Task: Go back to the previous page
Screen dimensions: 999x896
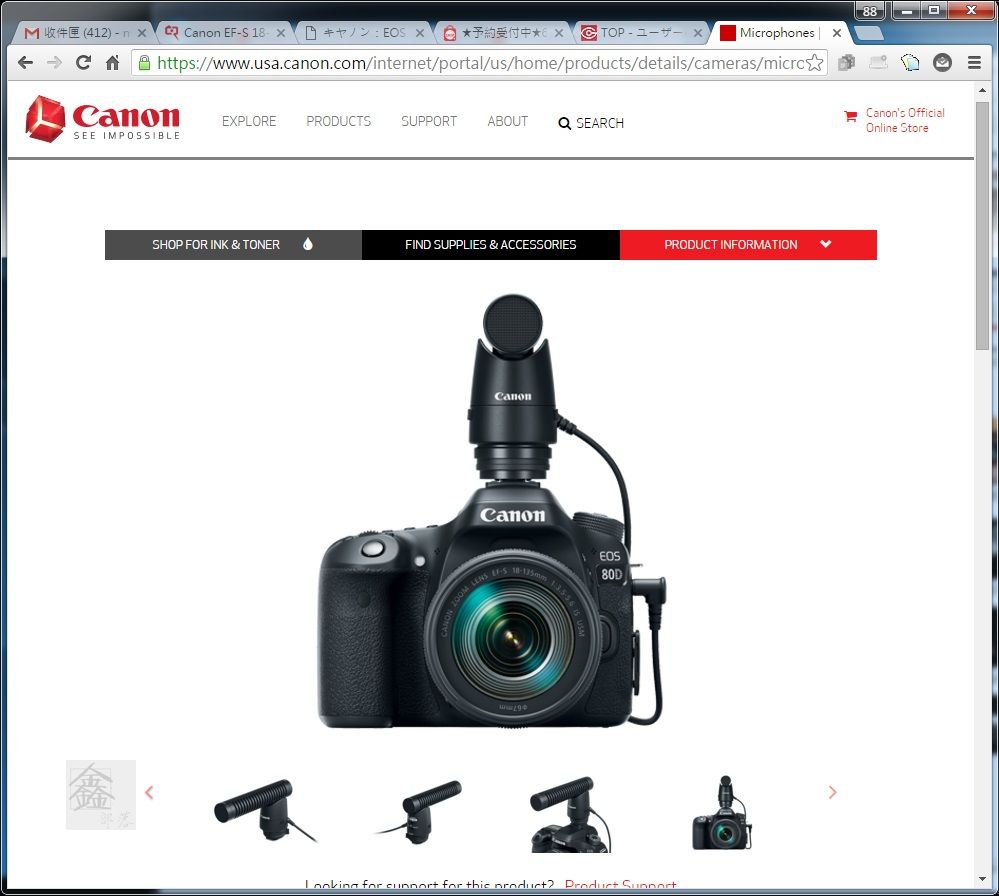Action: [25, 62]
